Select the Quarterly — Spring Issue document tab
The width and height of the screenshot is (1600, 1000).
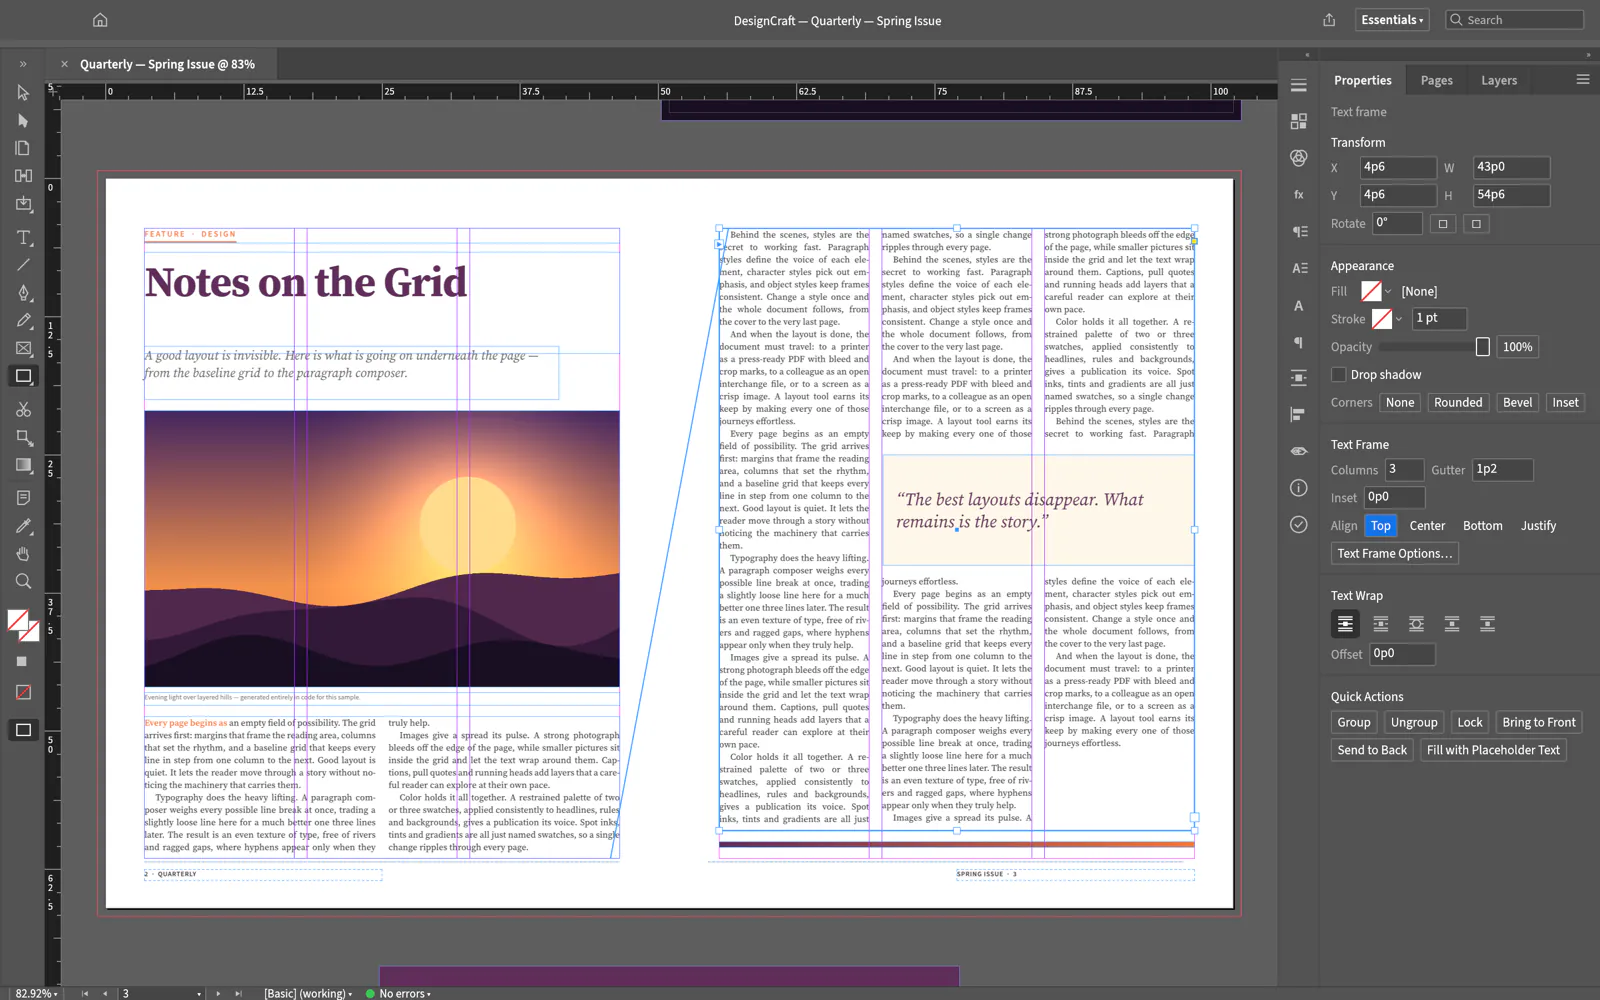click(167, 64)
